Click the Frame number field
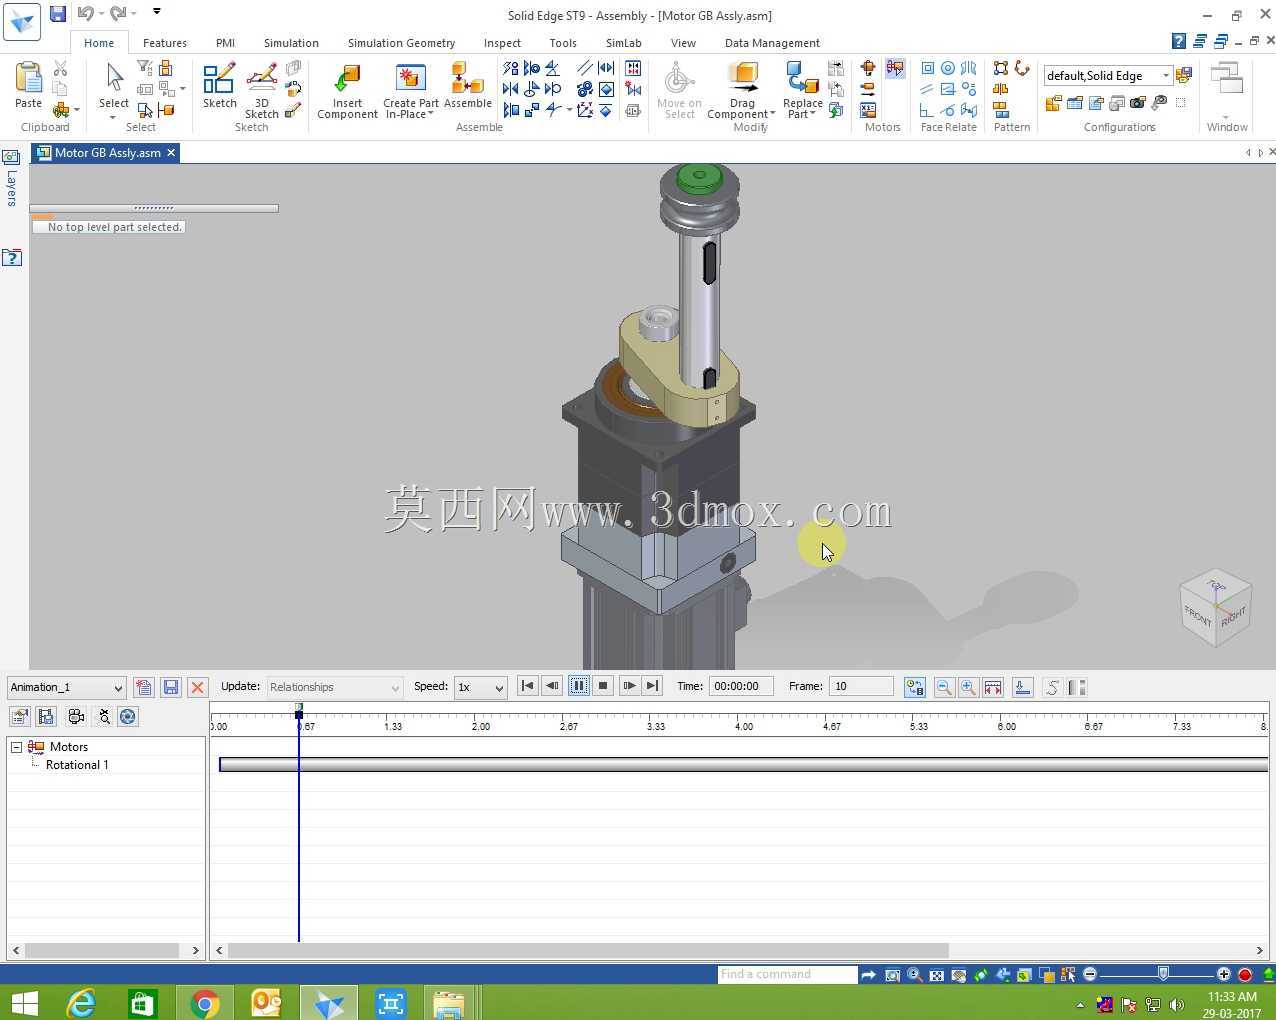This screenshot has width=1276, height=1020. click(x=861, y=686)
